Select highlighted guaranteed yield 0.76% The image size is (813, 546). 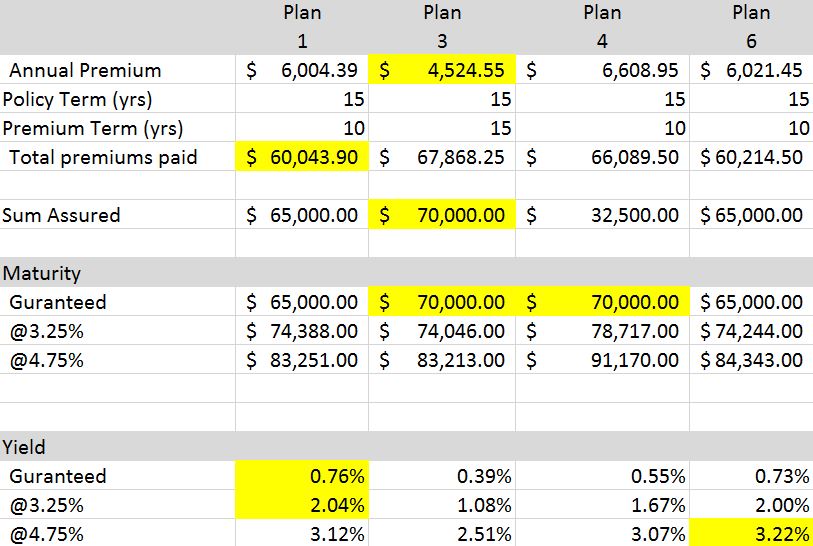[x=302, y=476]
